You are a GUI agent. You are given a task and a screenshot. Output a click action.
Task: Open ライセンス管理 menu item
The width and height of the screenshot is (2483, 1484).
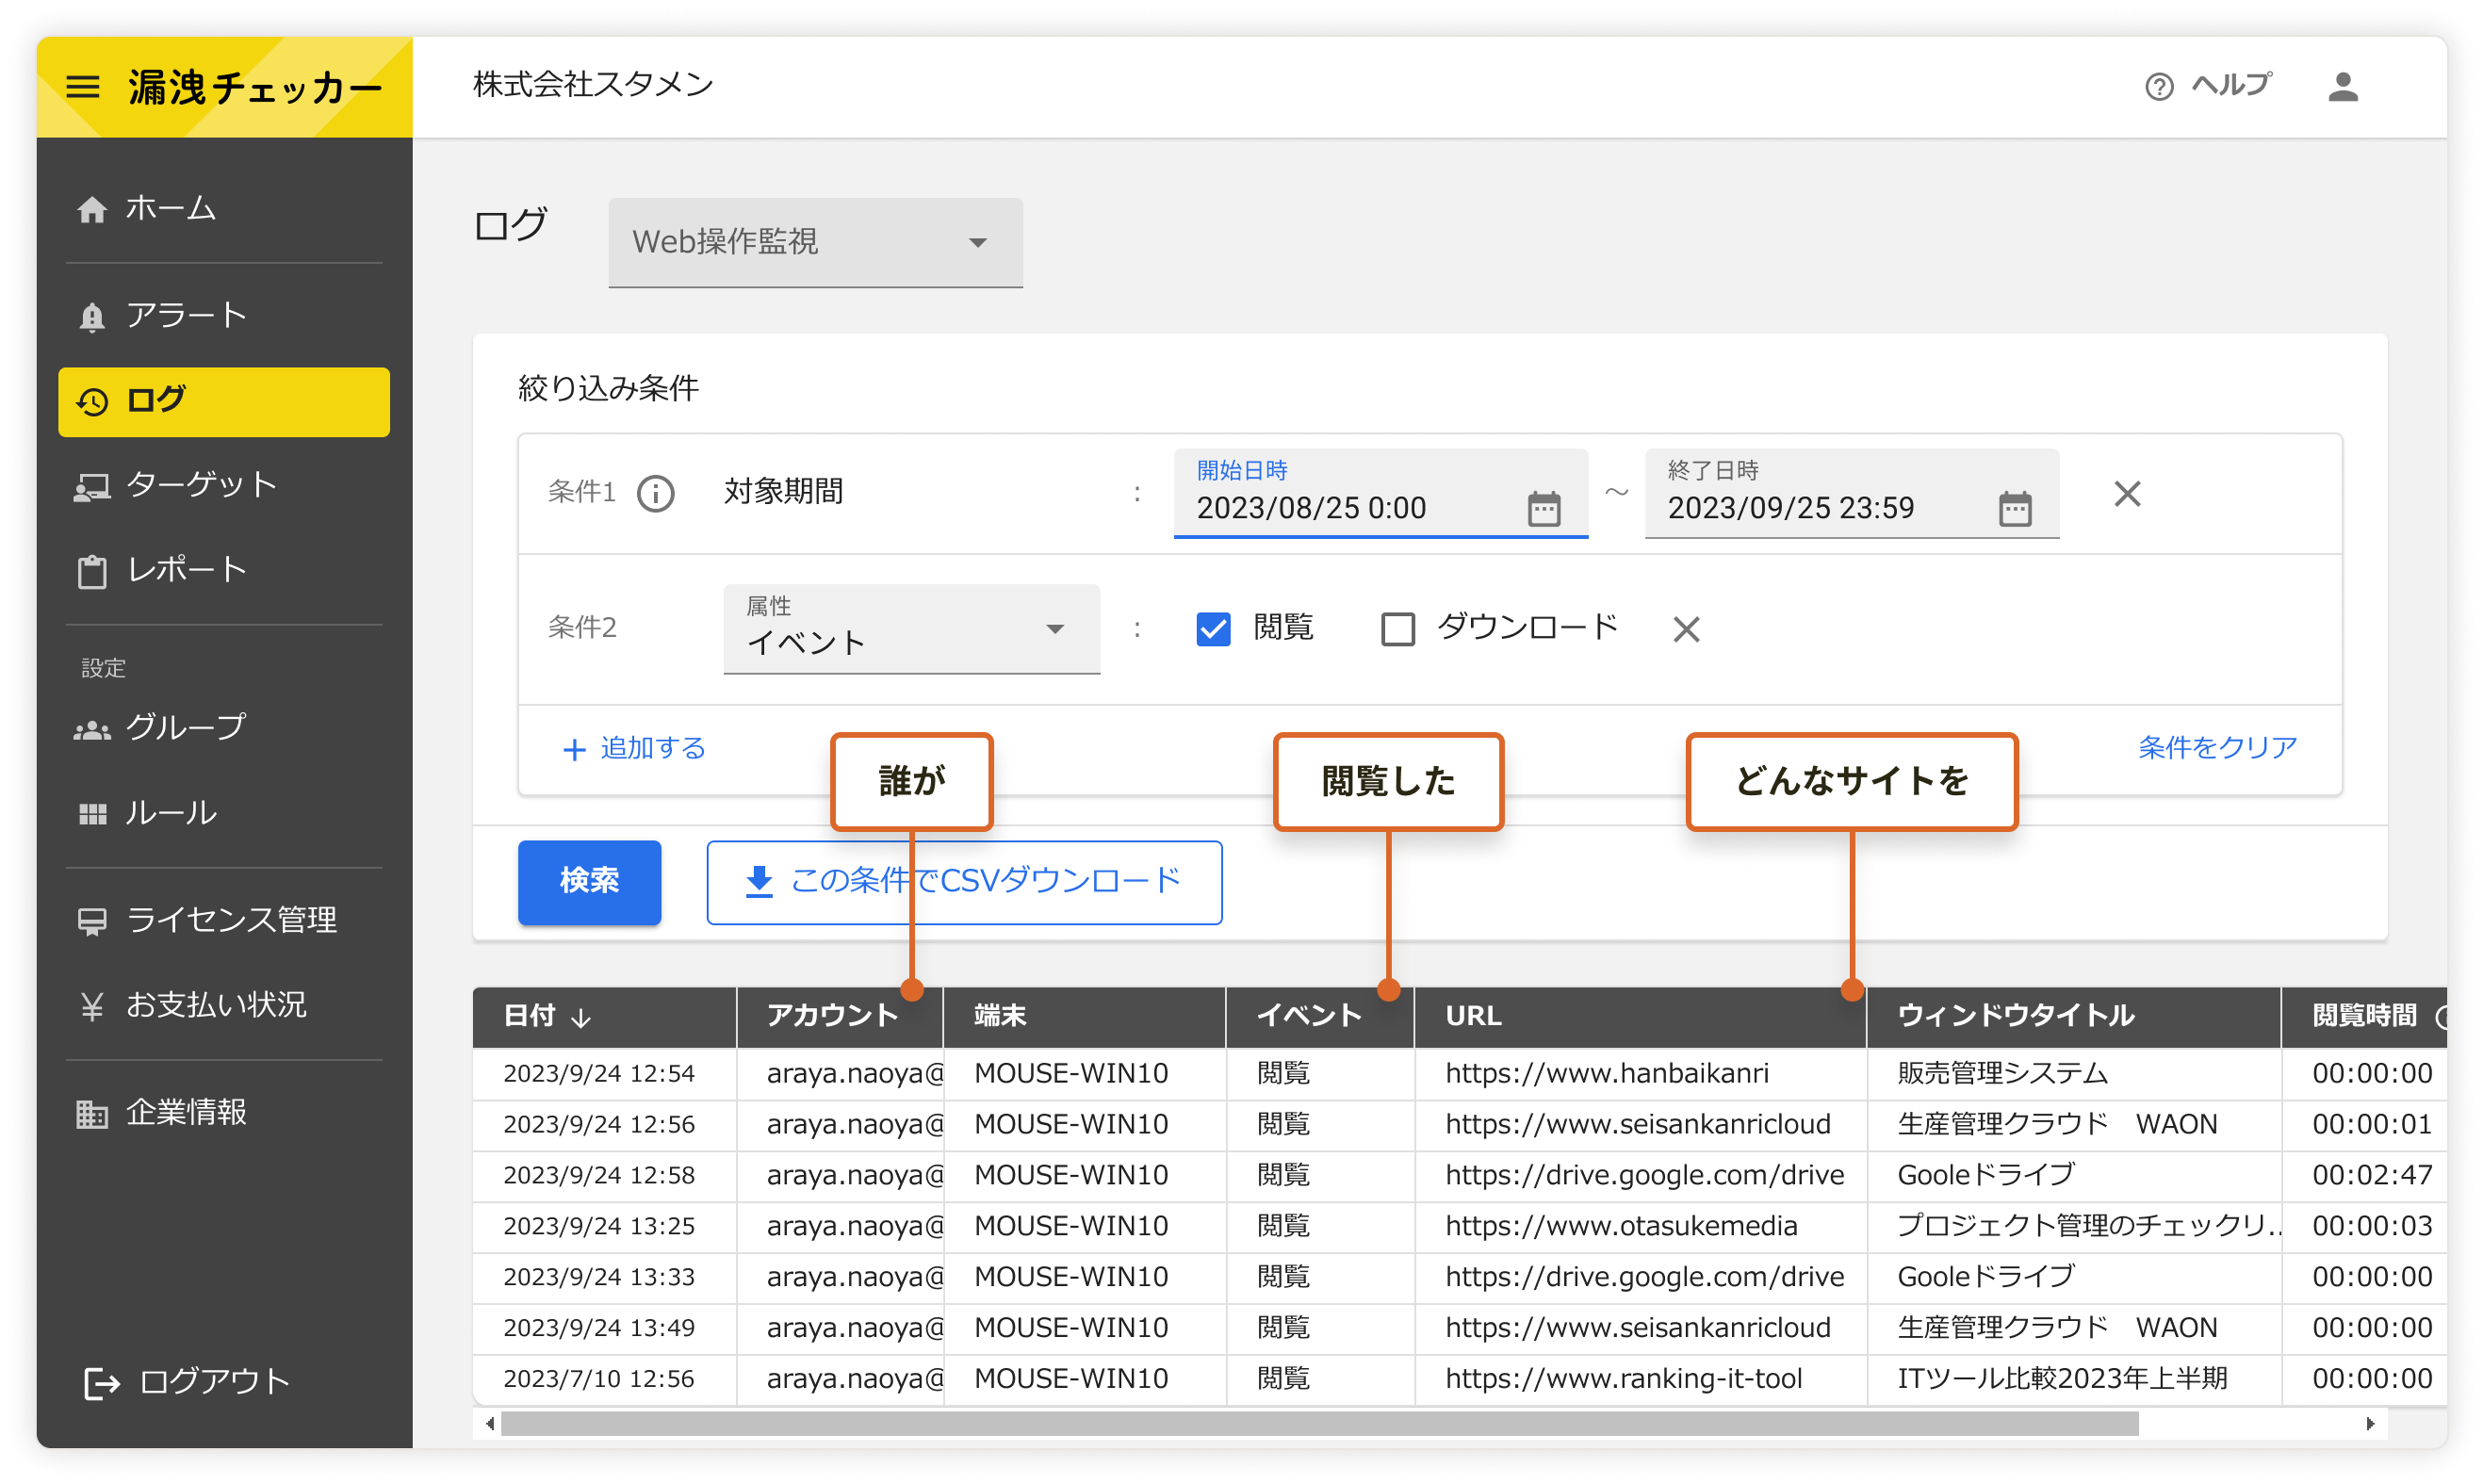point(224,920)
